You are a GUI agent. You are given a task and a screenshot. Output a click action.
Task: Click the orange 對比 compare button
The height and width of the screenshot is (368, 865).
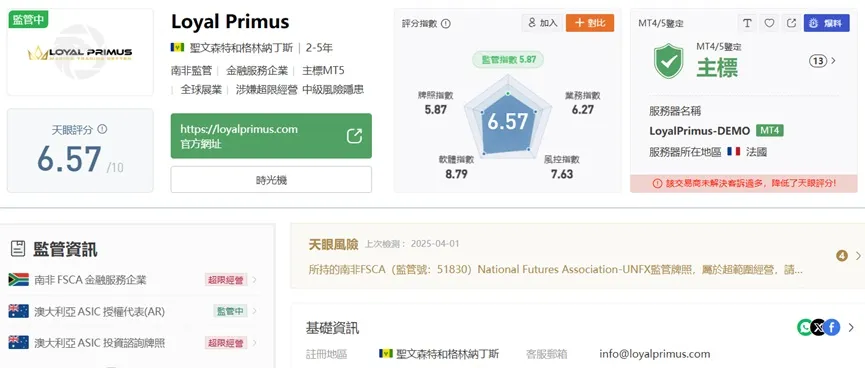590,23
